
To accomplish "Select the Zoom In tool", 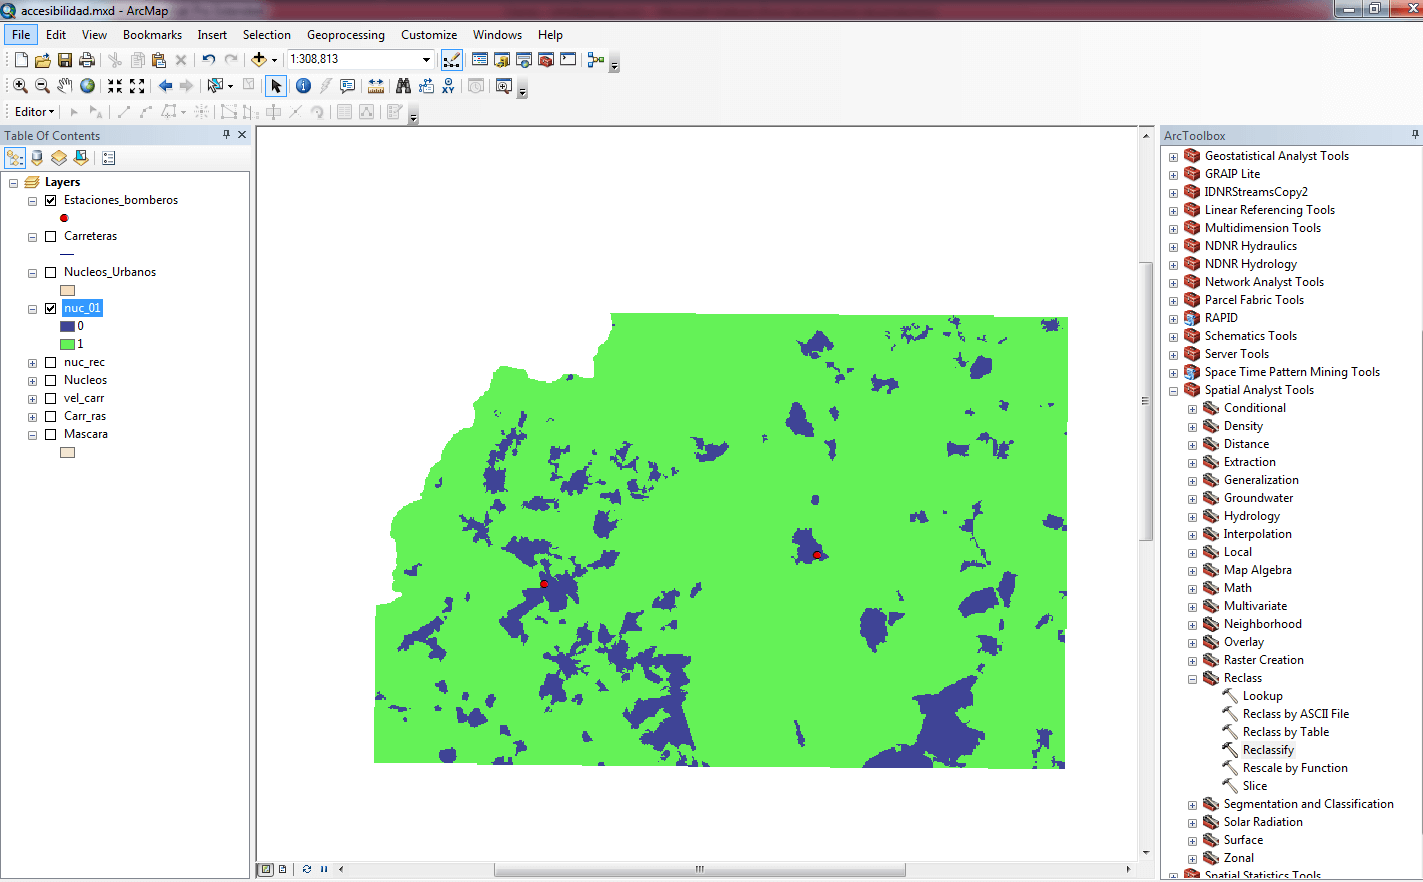I will tap(20, 86).
